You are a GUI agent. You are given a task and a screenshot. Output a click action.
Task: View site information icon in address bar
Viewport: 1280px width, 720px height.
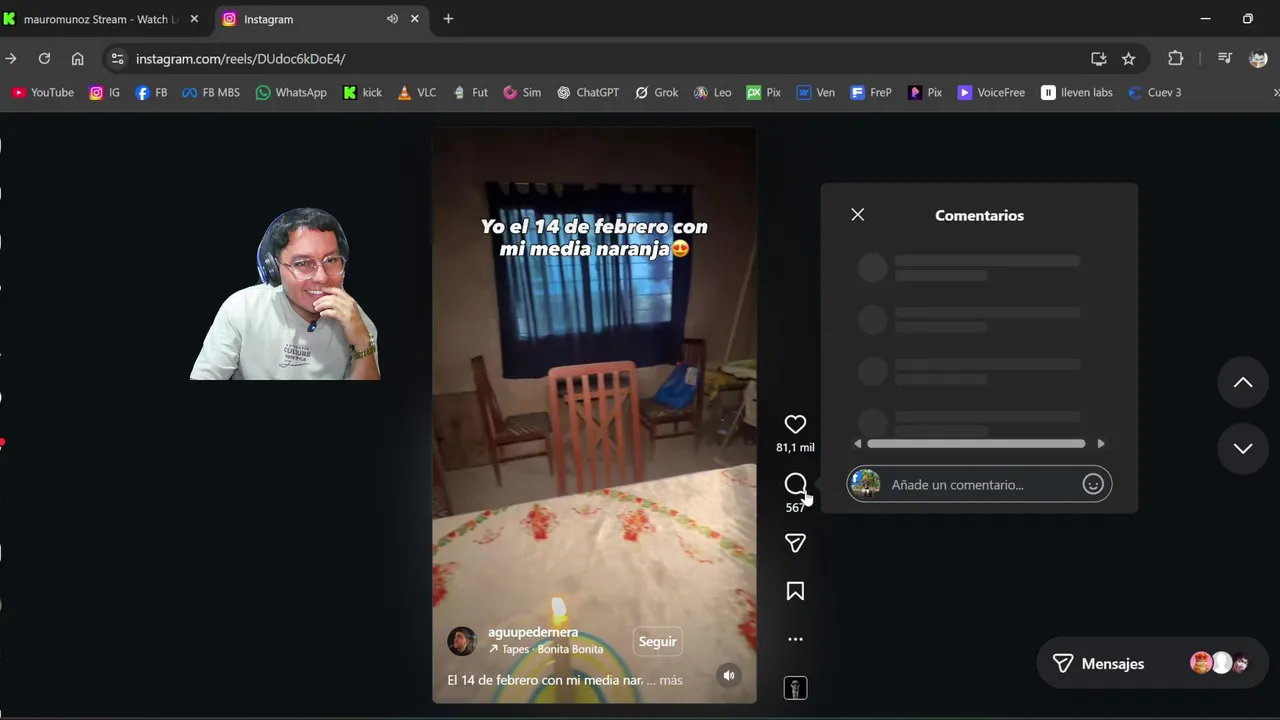tap(117, 59)
